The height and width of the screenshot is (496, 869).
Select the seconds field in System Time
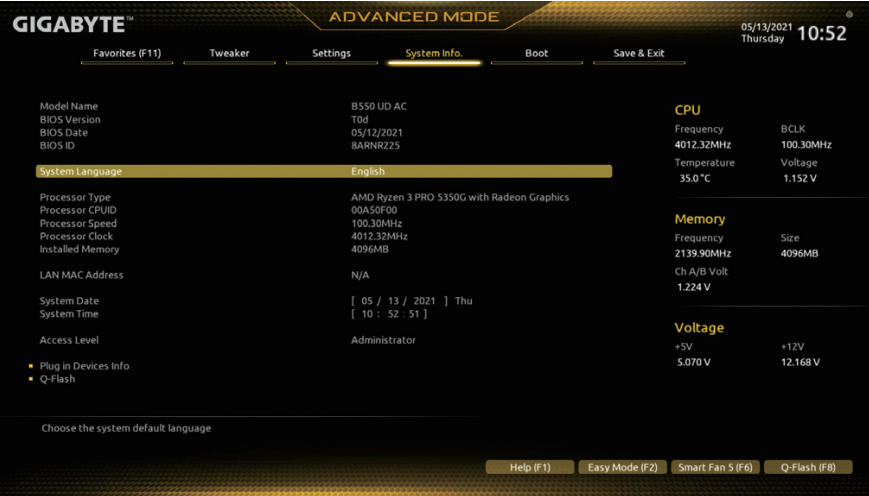415,314
